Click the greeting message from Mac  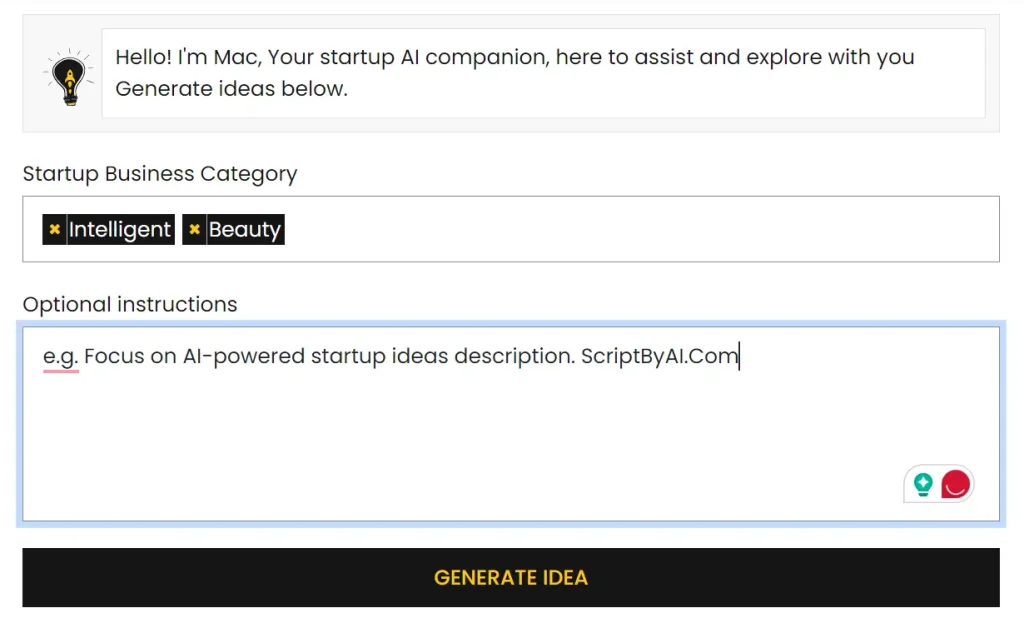coord(515,73)
